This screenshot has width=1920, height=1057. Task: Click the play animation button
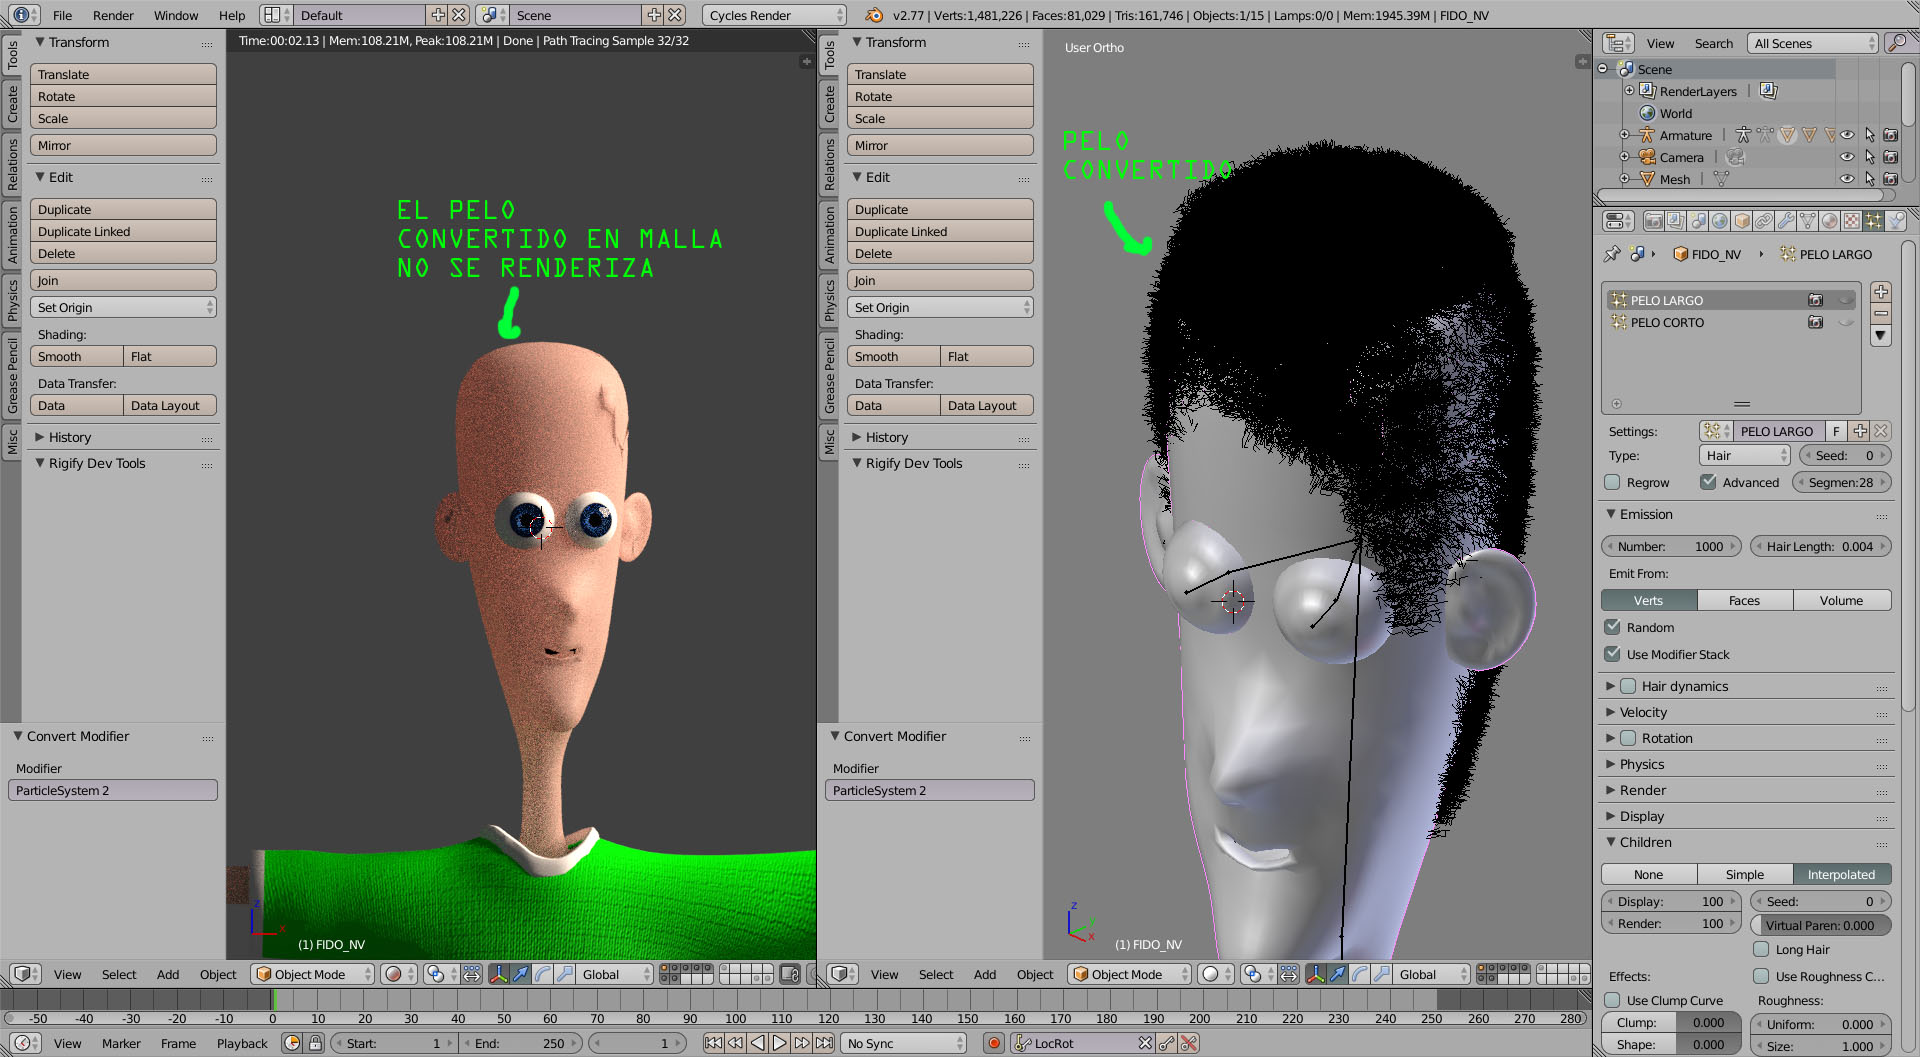(x=779, y=1043)
